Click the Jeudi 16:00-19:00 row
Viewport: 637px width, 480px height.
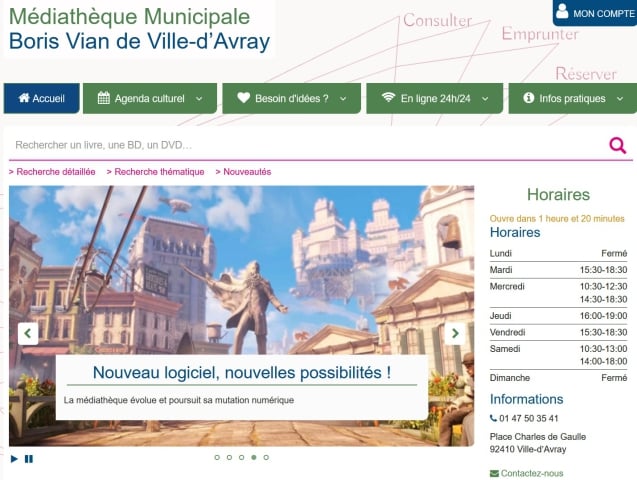(558, 316)
